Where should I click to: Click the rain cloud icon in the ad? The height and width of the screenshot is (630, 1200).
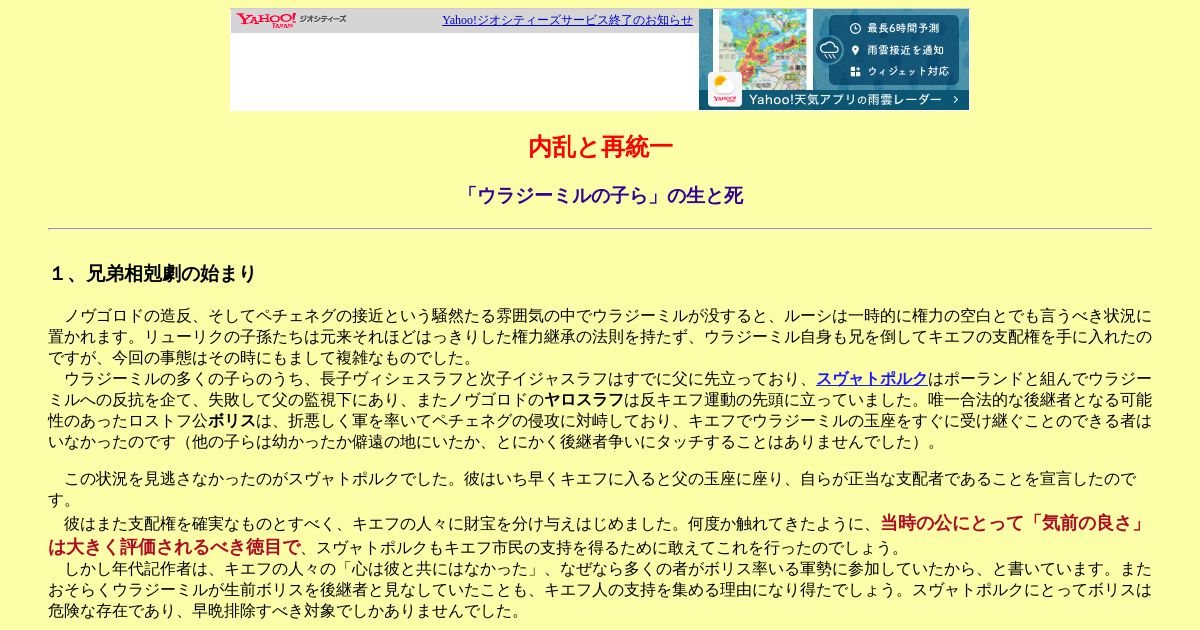tap(829, 50)
